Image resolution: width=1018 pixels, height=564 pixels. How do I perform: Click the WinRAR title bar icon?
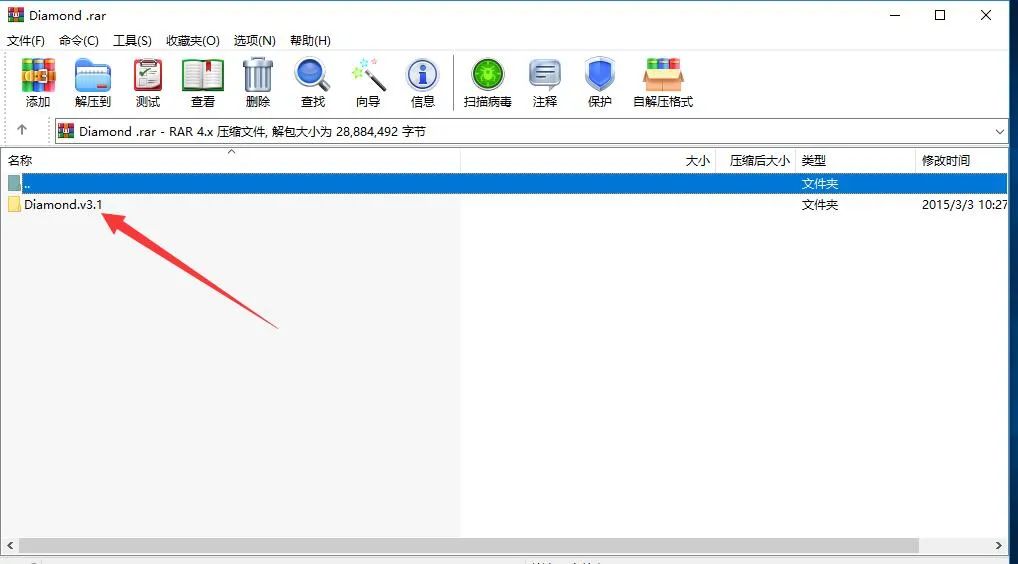click(16, 15)
